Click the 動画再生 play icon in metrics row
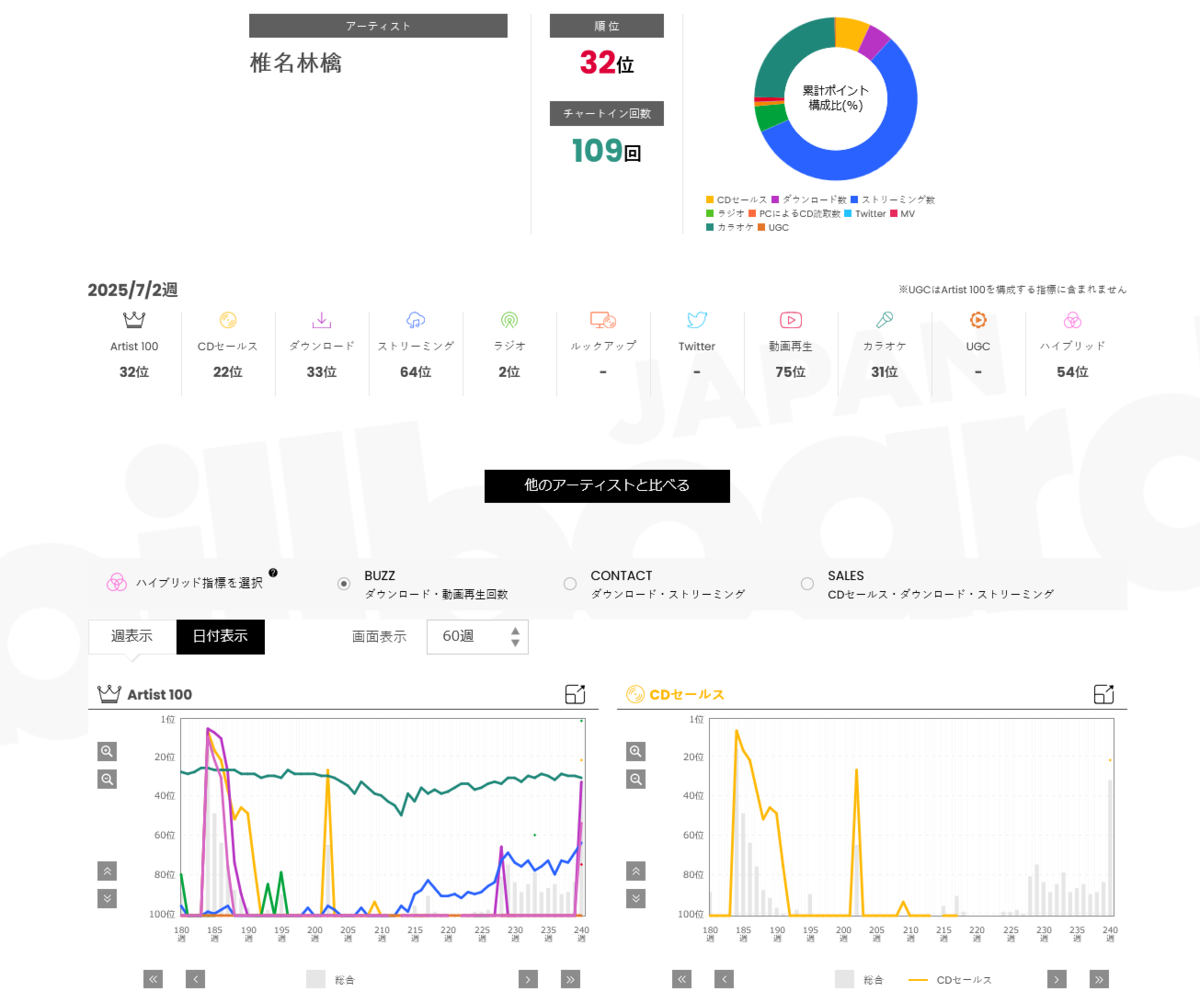 [x=791, y=320]
